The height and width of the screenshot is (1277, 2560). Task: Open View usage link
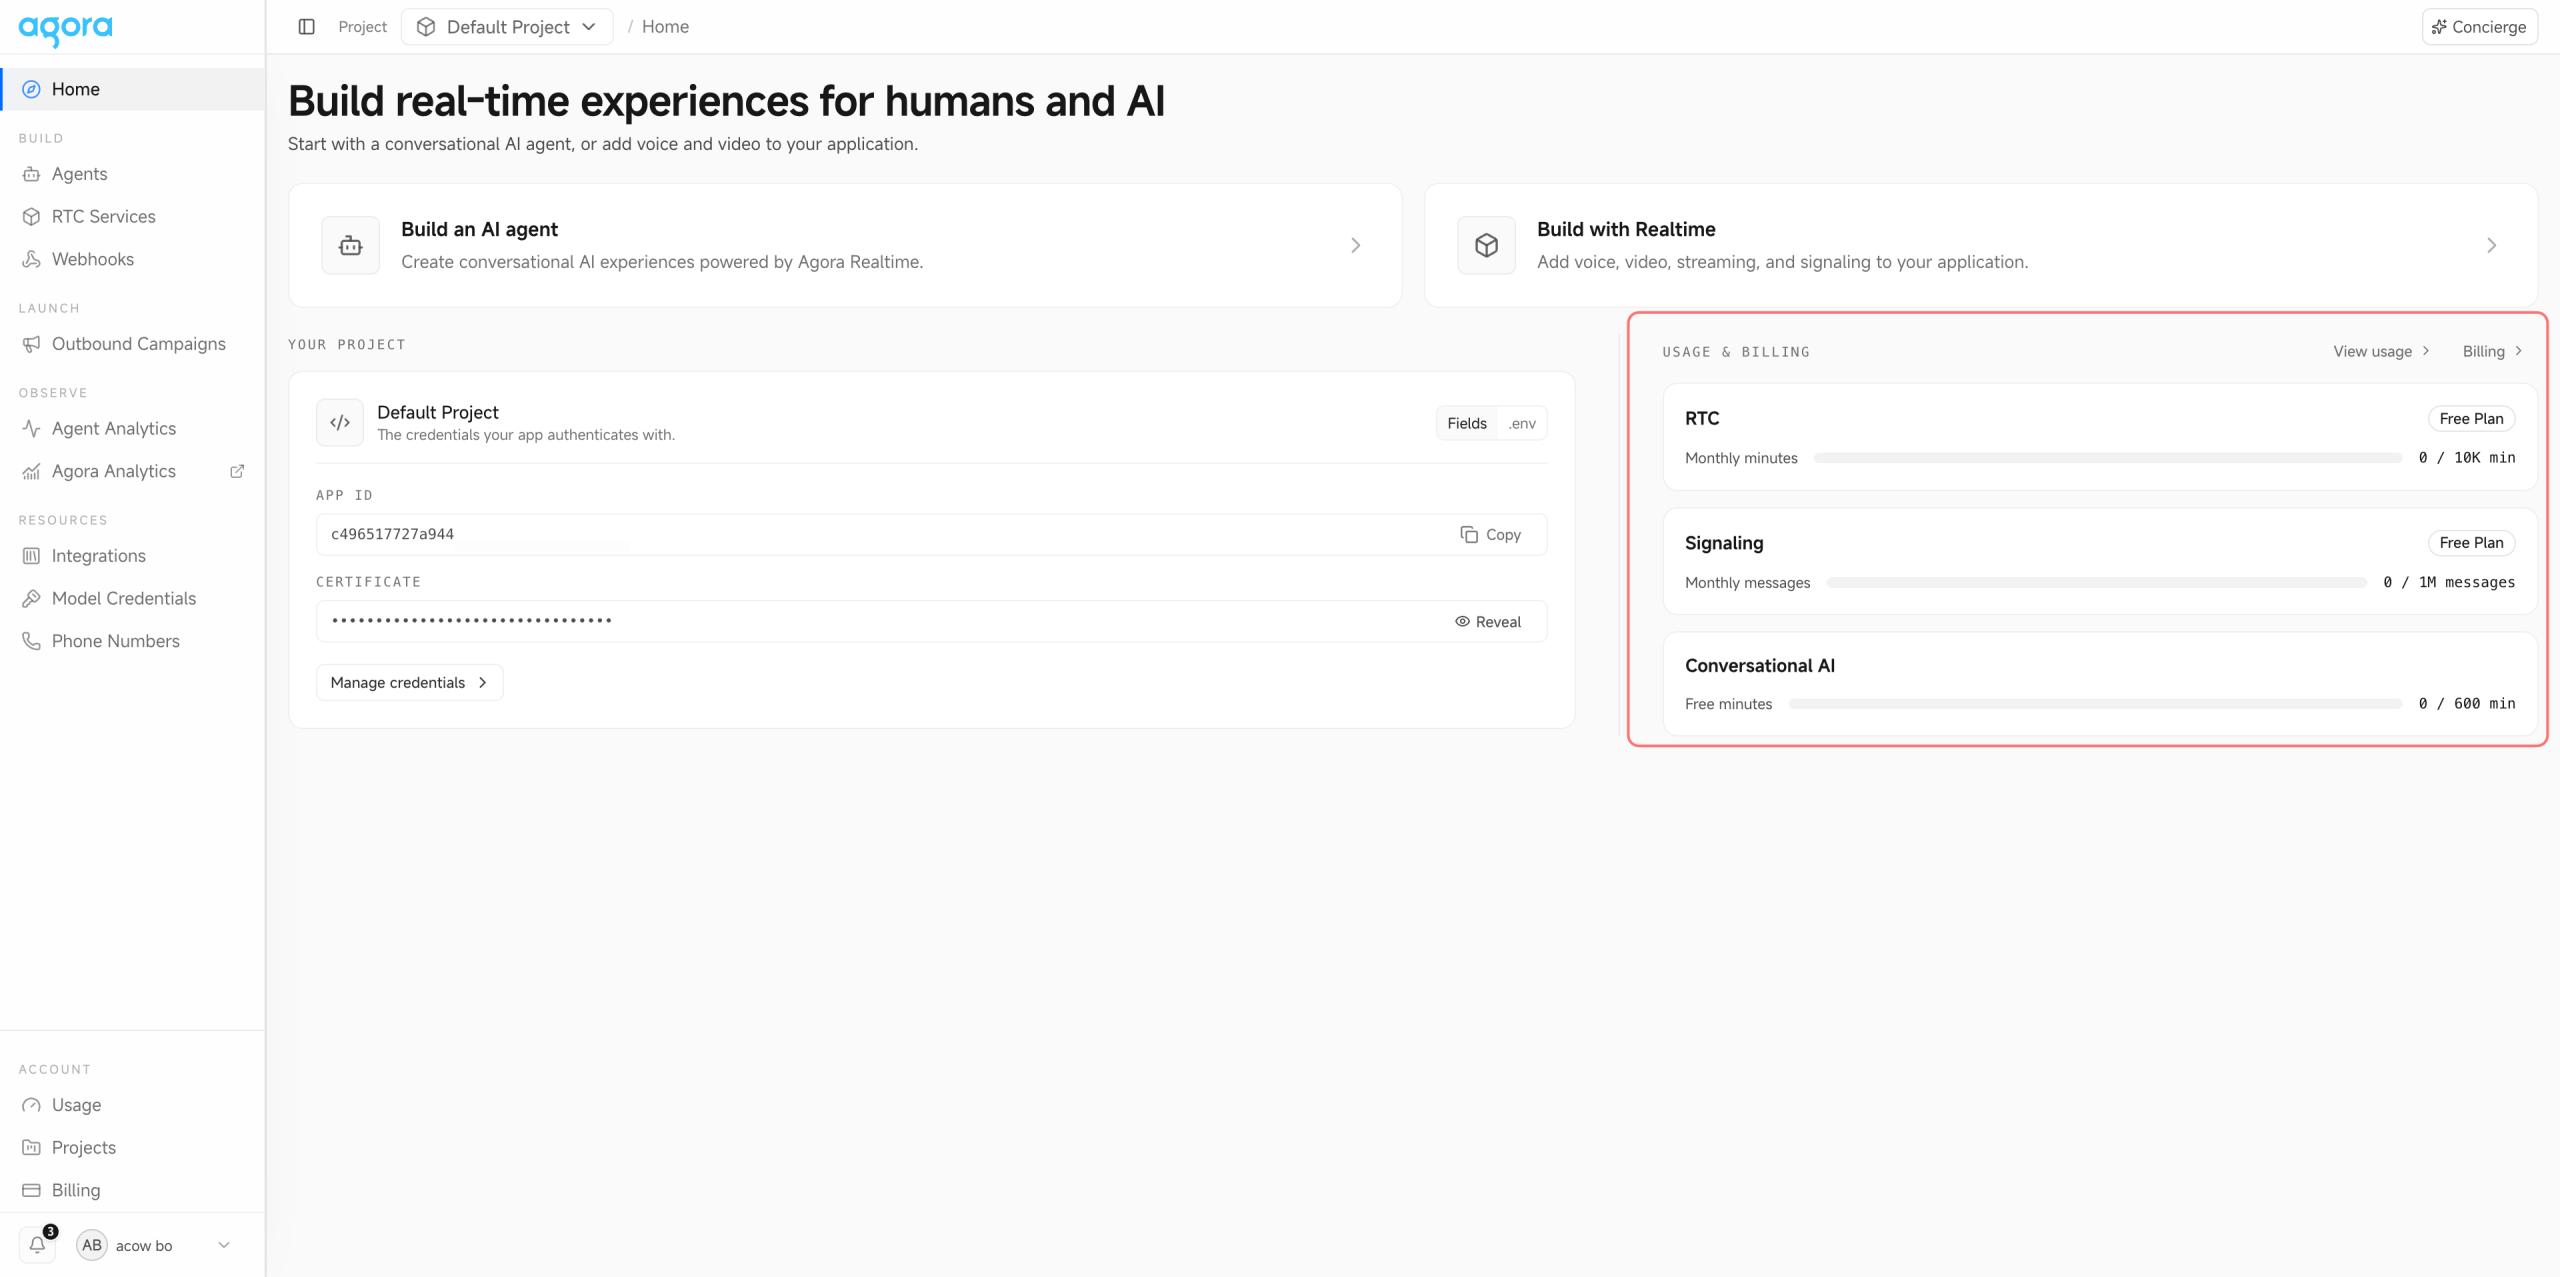pos(2381,351)
